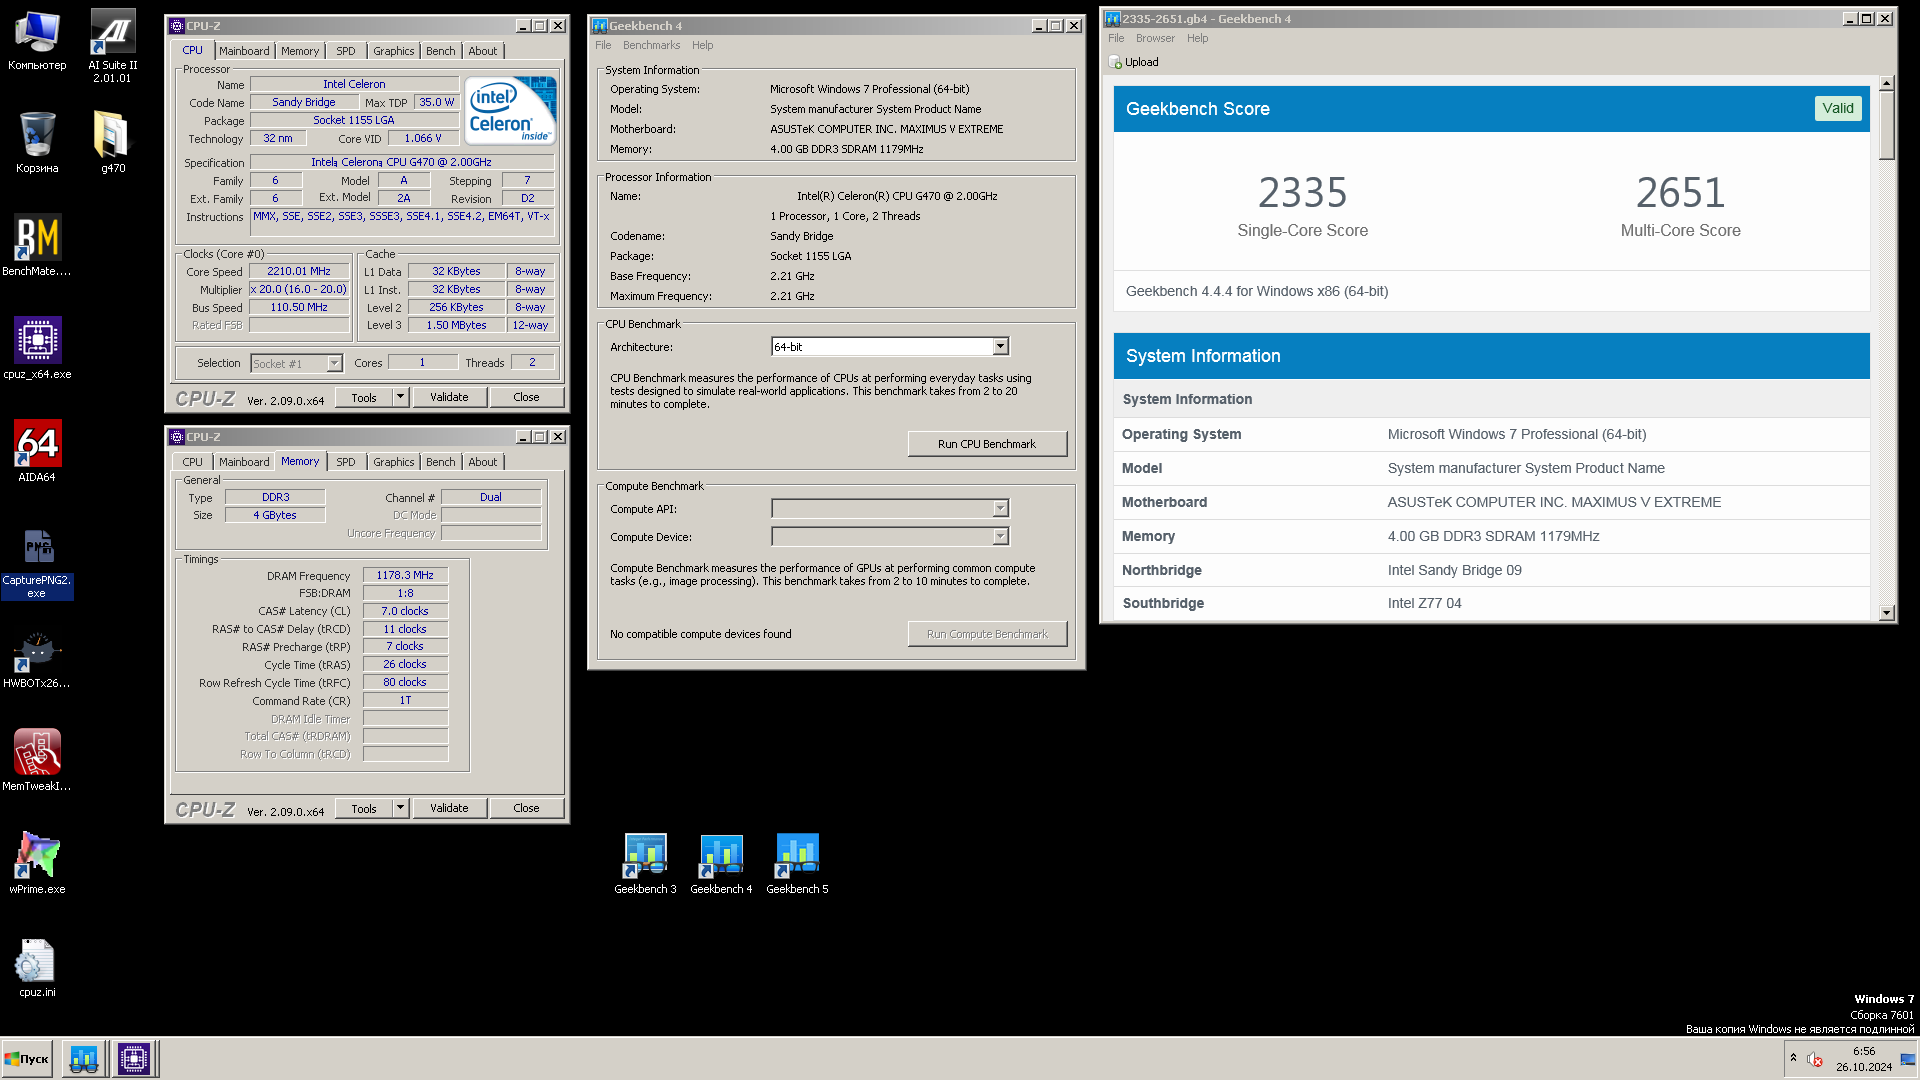The height and width of the screenshot is (1080, 1920).
Task: Open the Architecture 64-bit dropdown
Action: 890,347
